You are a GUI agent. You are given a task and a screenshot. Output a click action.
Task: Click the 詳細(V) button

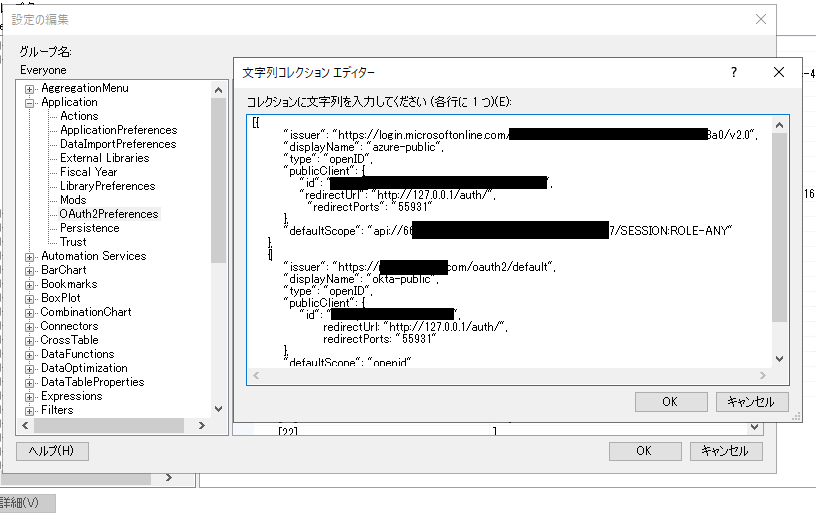pos(26,503)
